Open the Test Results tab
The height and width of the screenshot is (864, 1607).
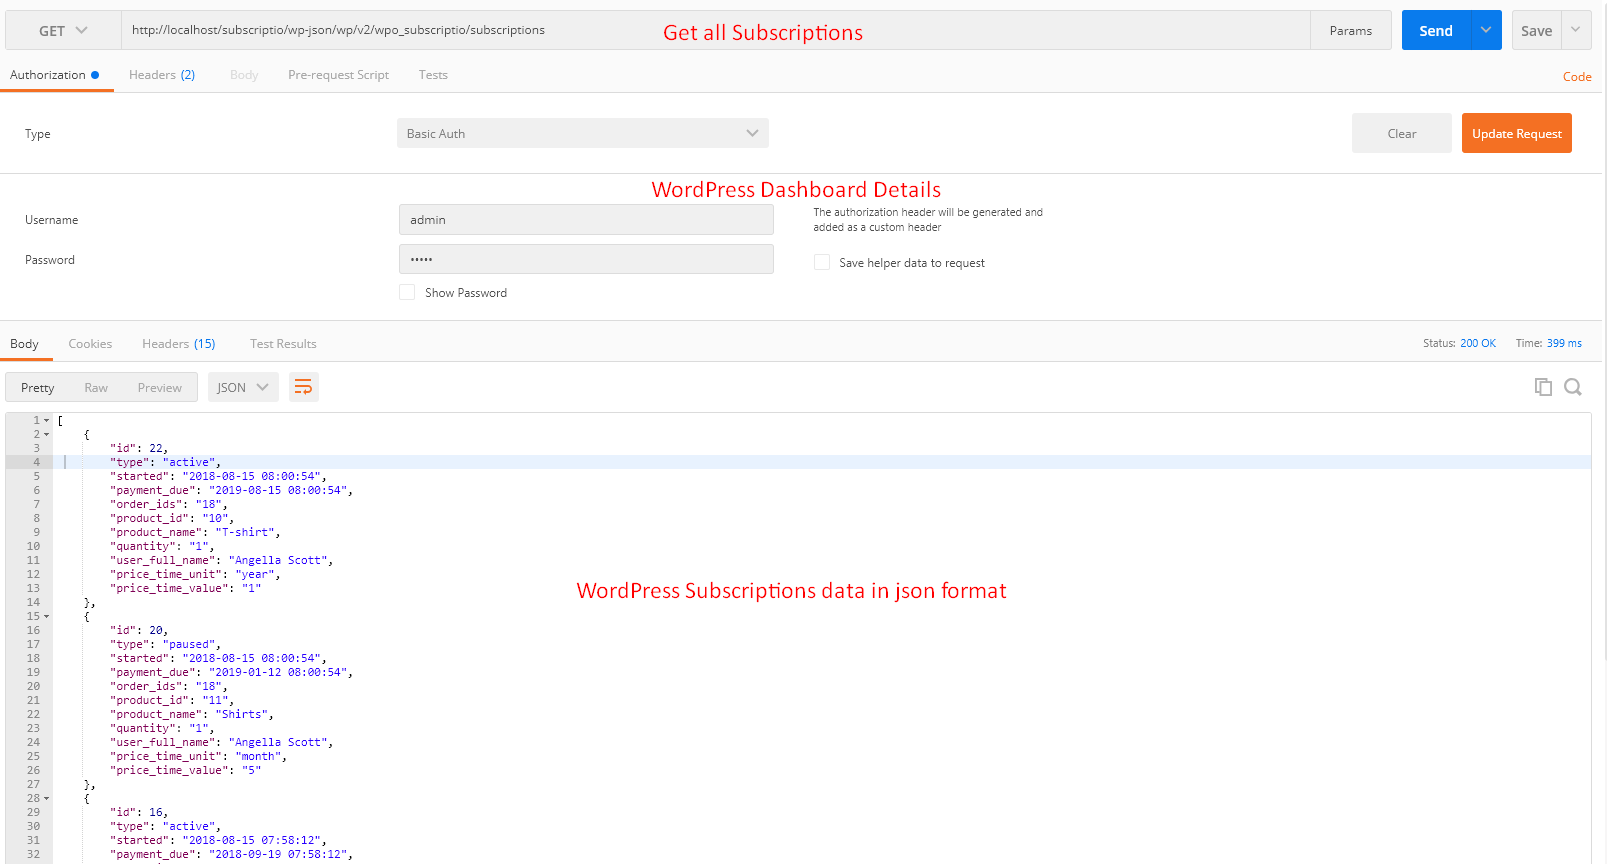tap(283, 344)
